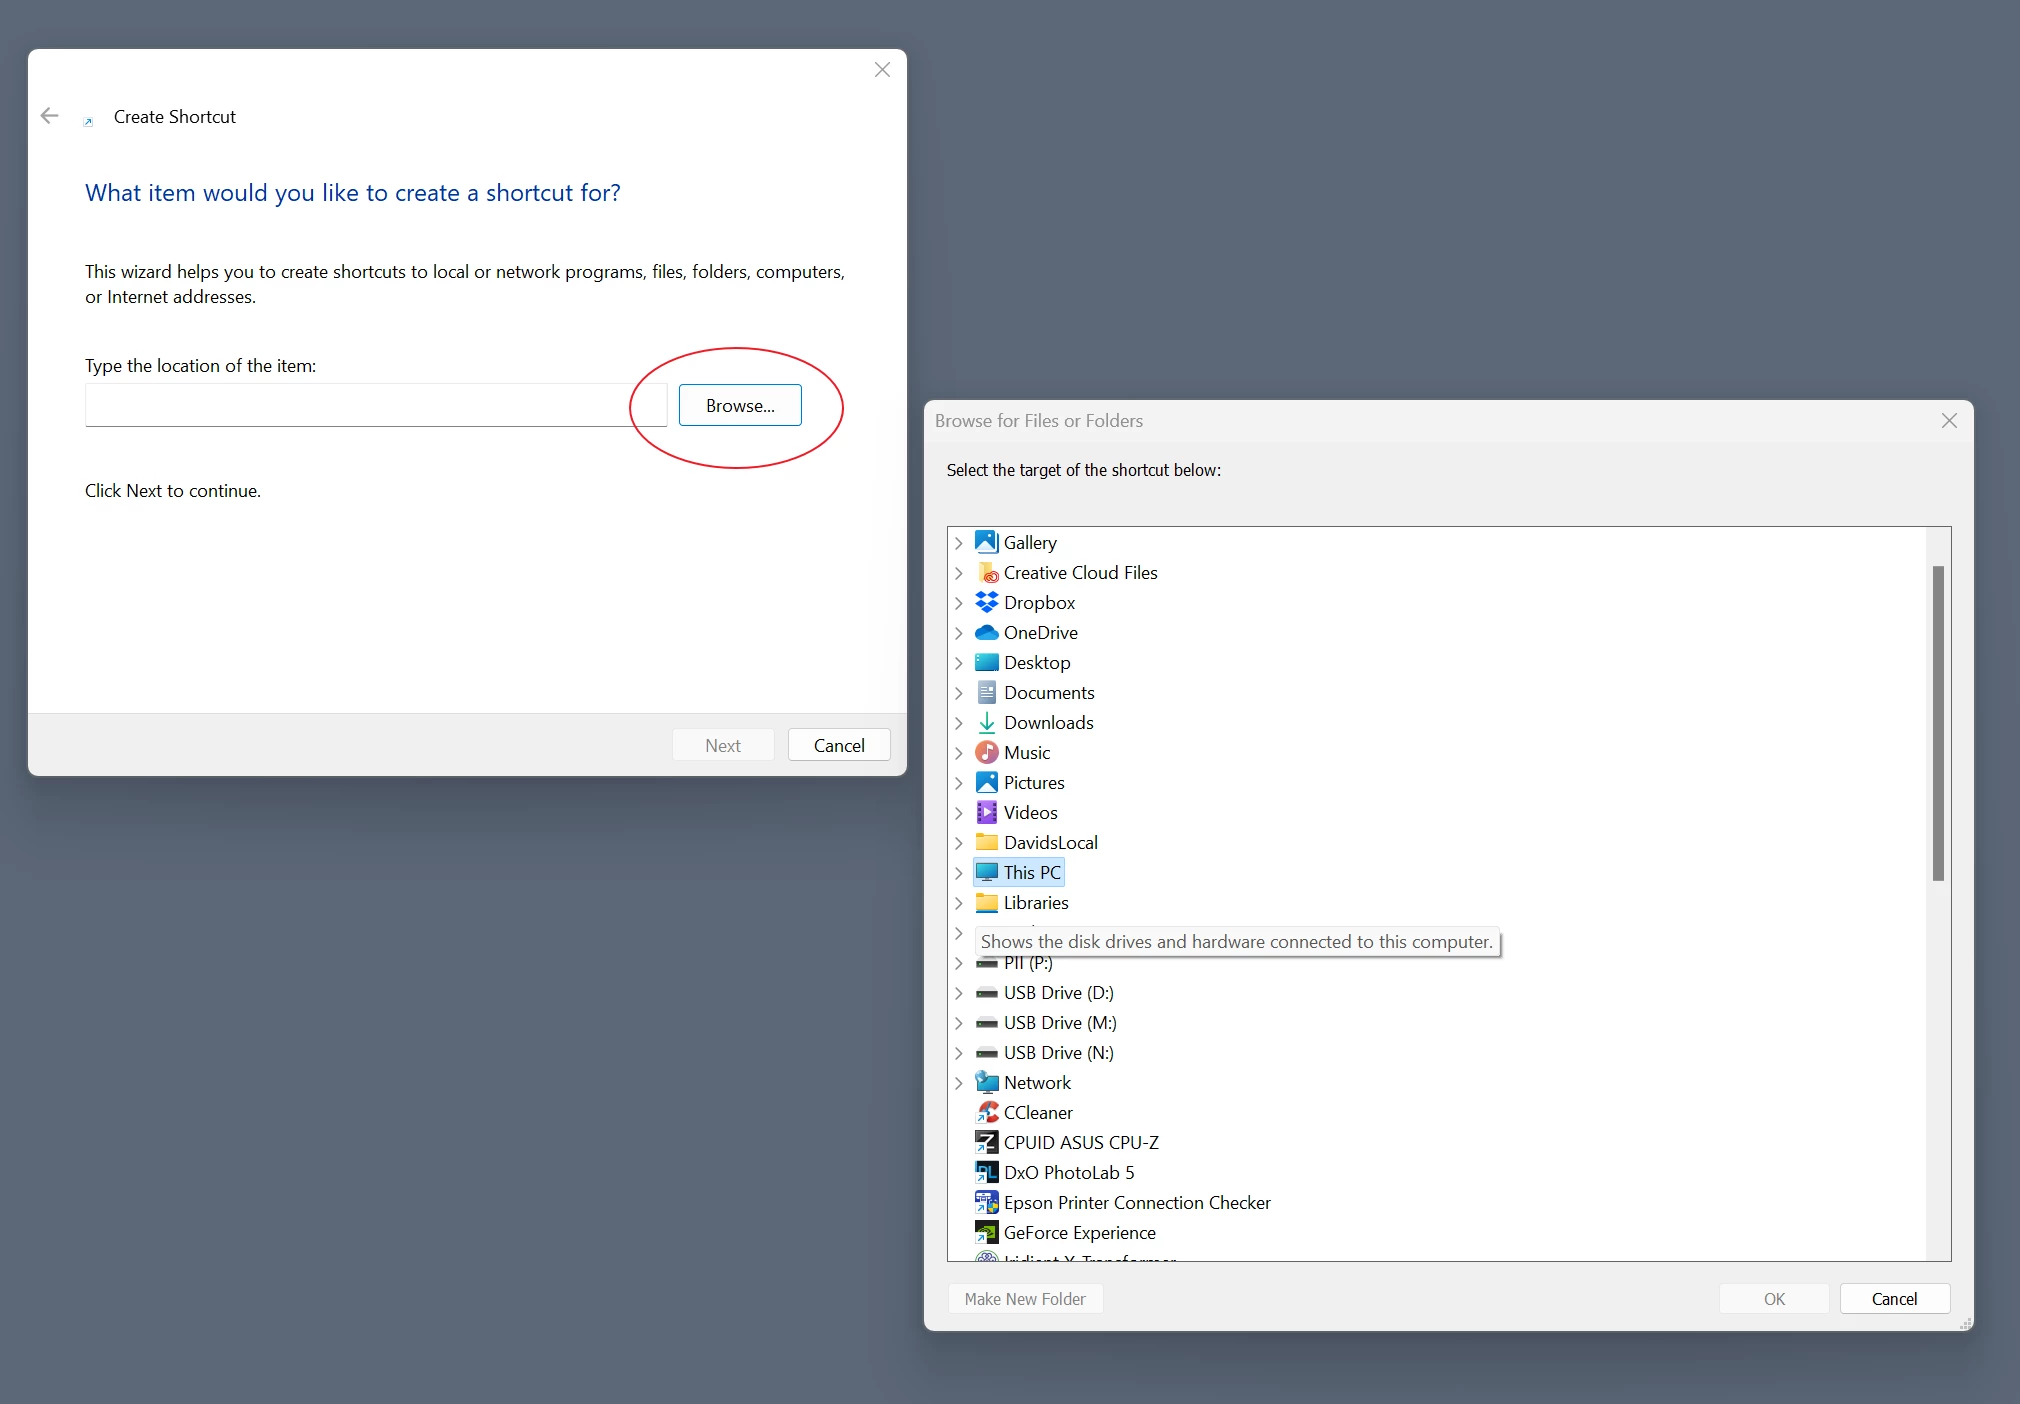Click the Dropbox icon in folder tree

click(987, 602)
